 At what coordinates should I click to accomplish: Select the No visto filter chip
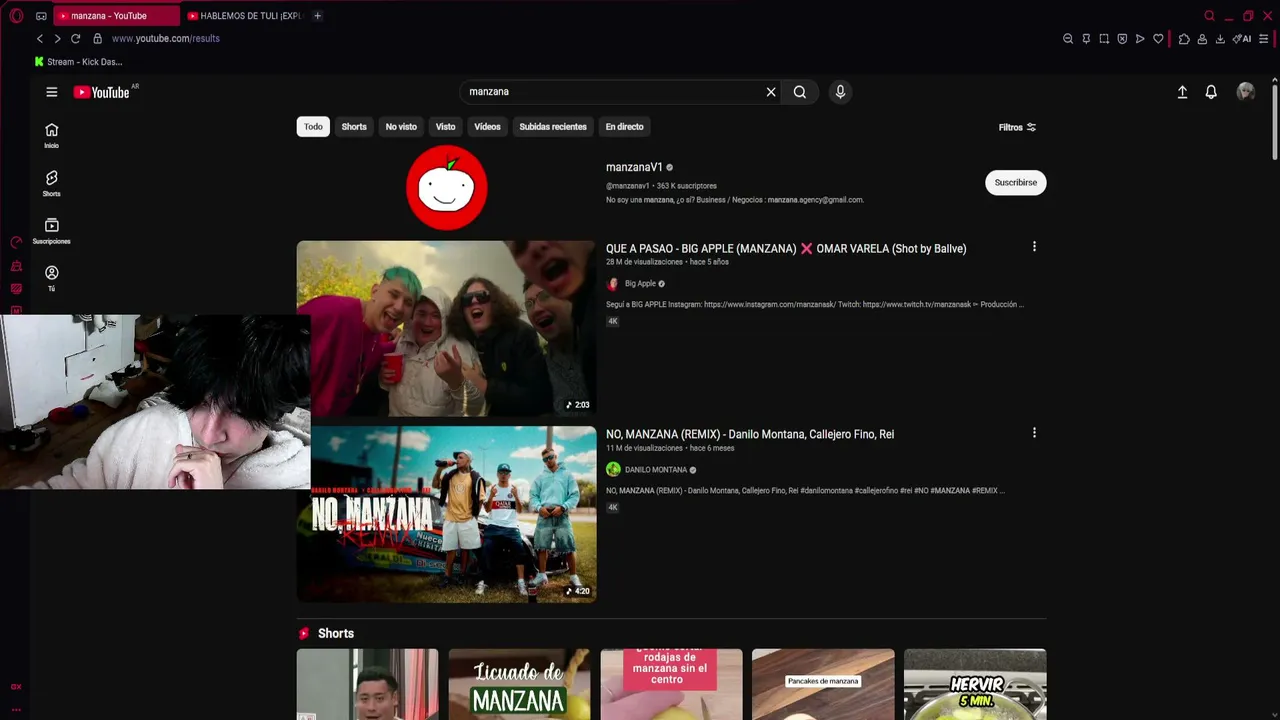click(x=401, y=127)
